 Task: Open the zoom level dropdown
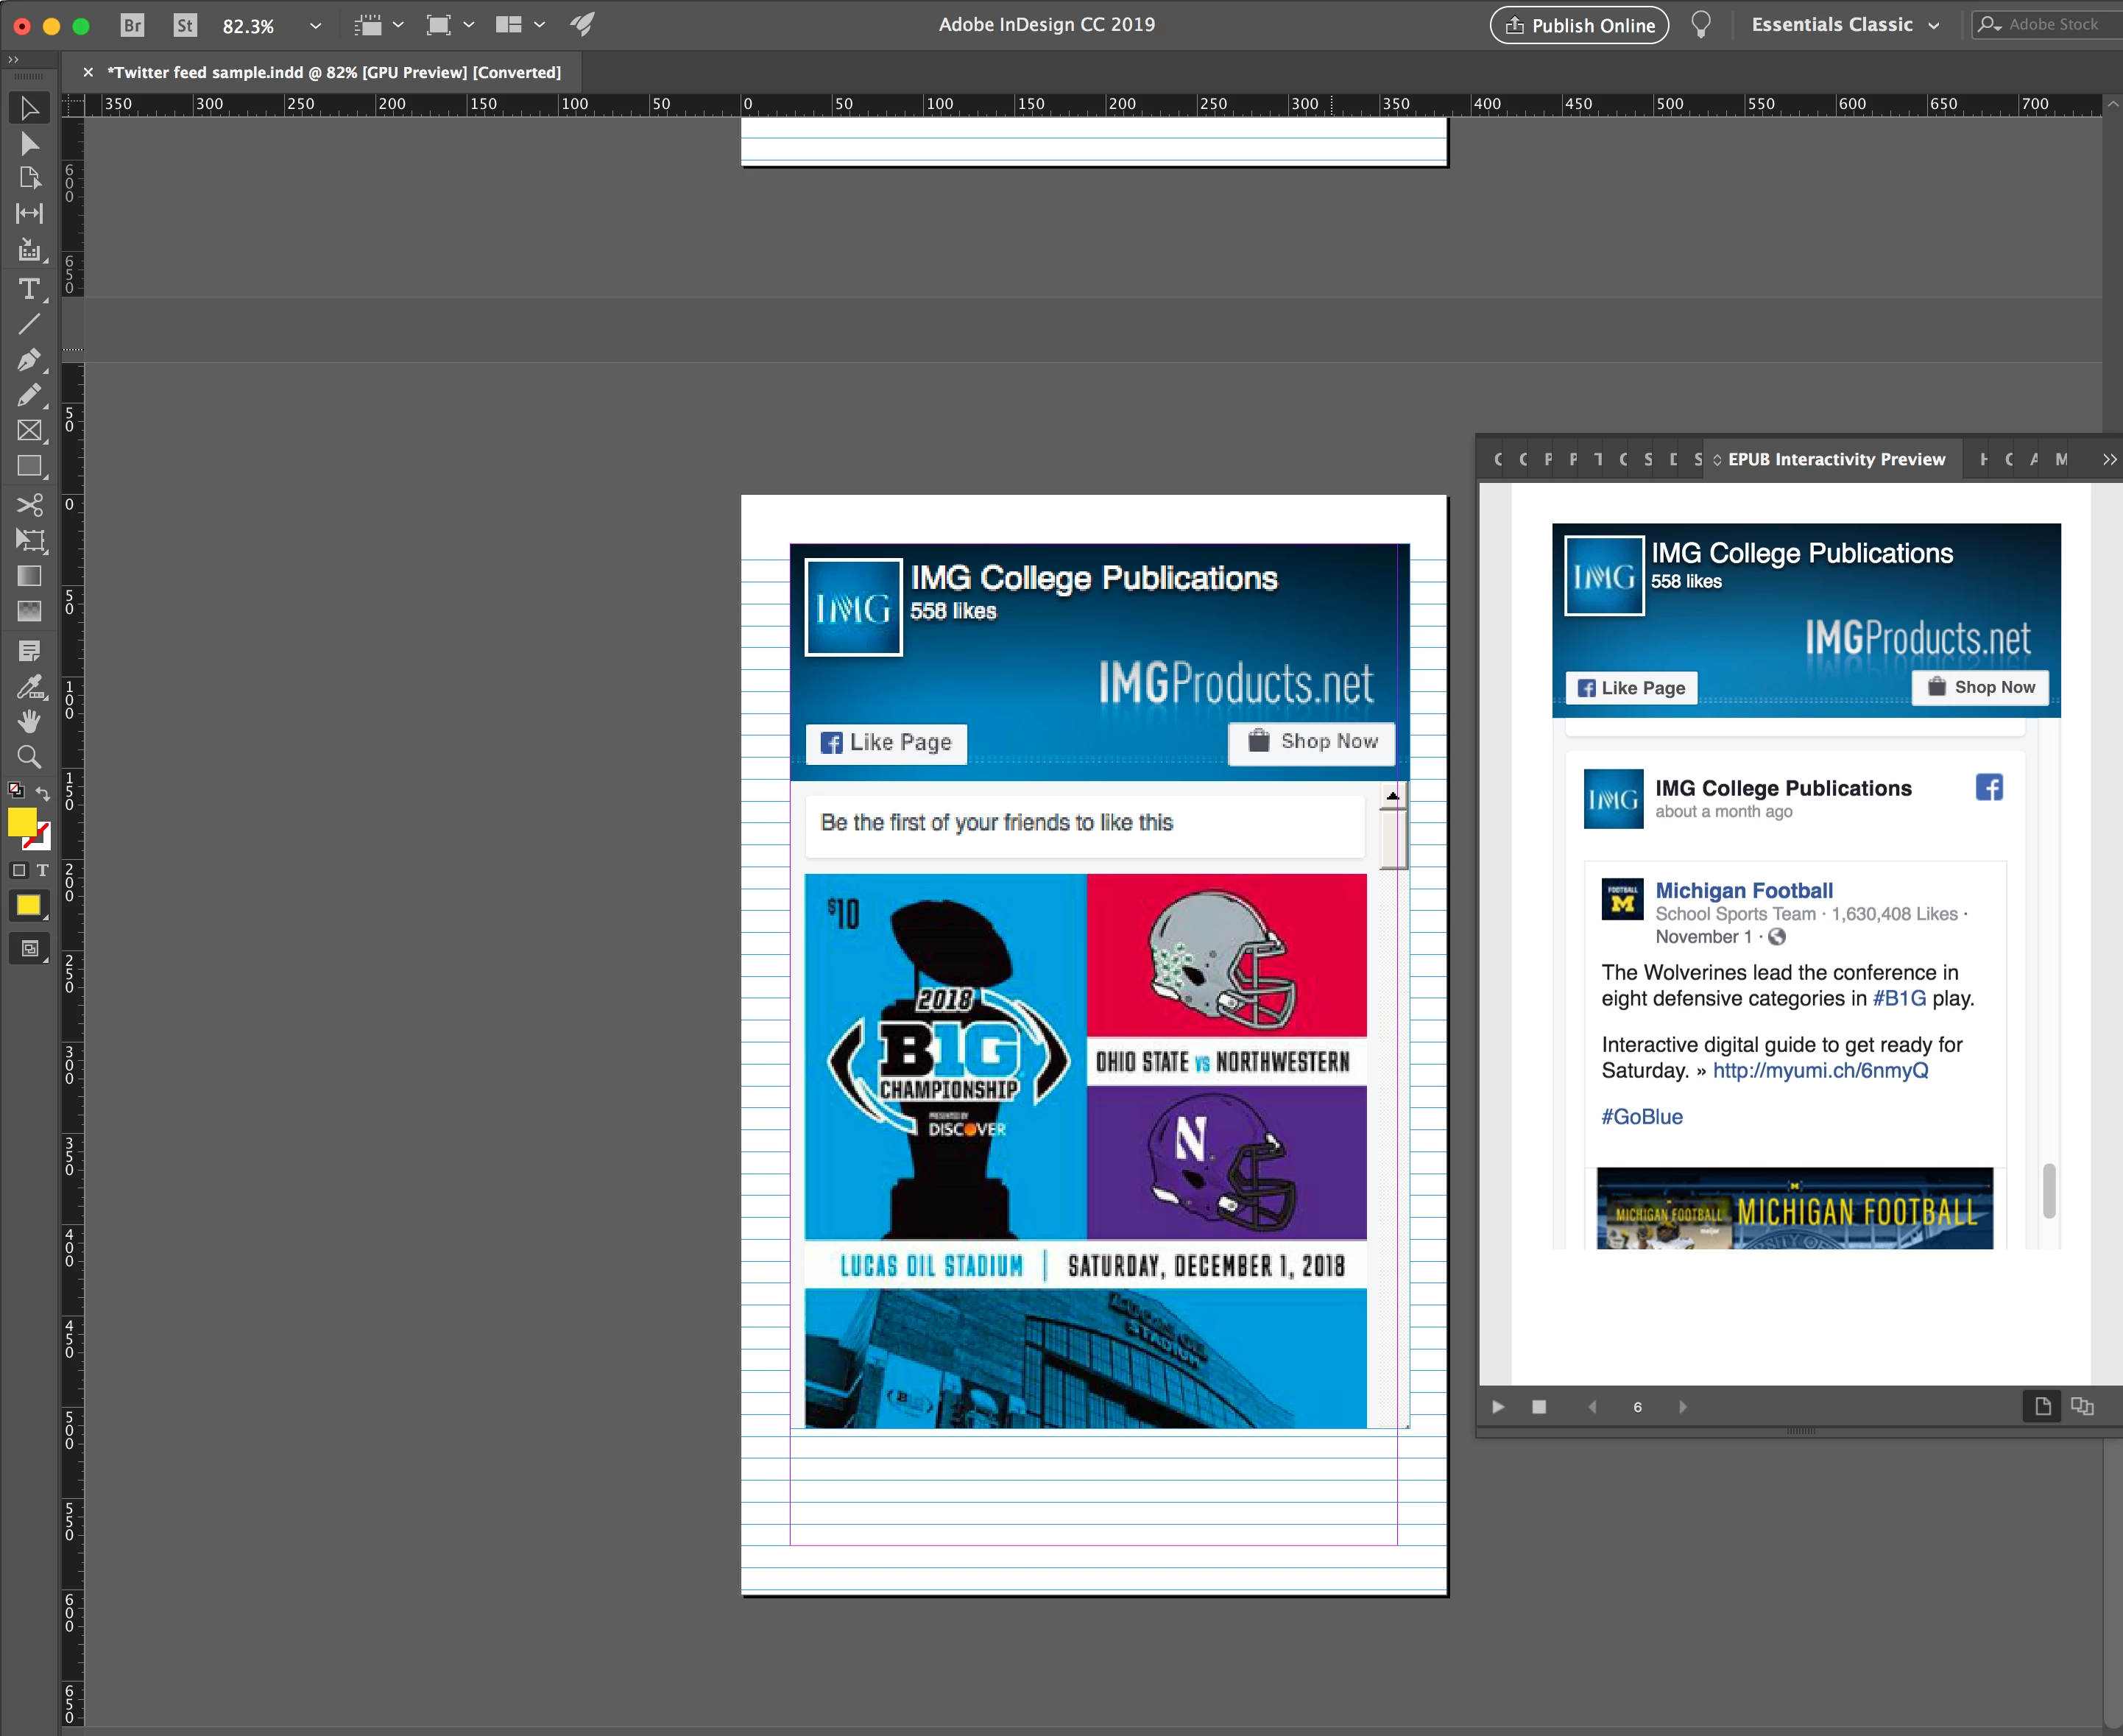(x=316, y=26)
